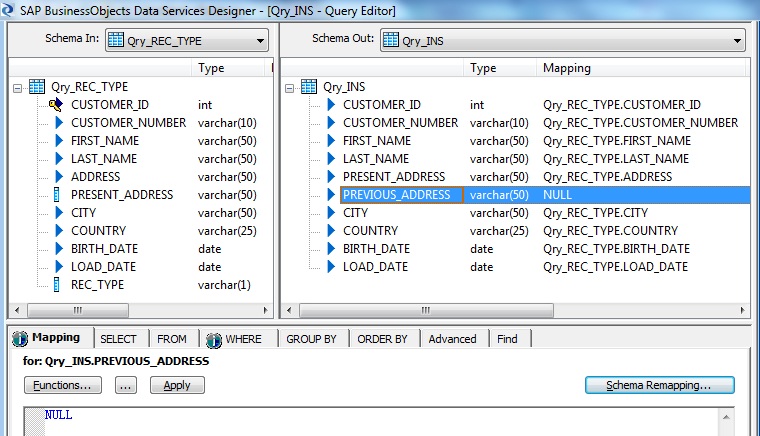Switch to the FROM tab
Screen dimensions: 760x436
[172, 339]
